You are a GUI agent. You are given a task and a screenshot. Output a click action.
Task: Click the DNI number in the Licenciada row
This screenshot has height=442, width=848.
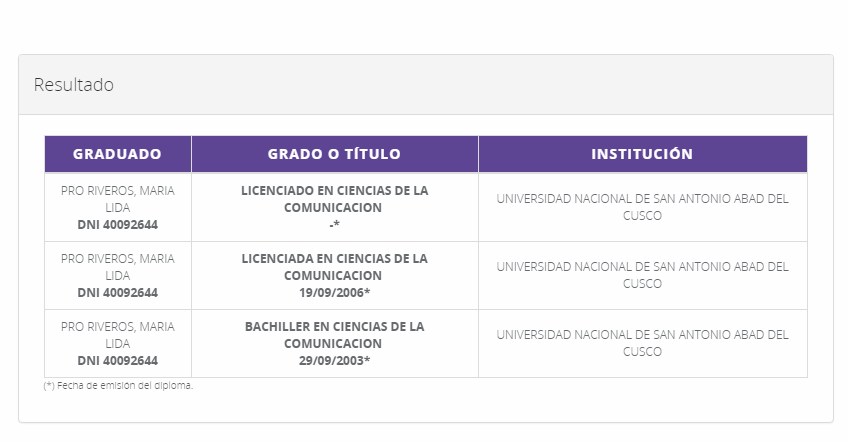117,293
